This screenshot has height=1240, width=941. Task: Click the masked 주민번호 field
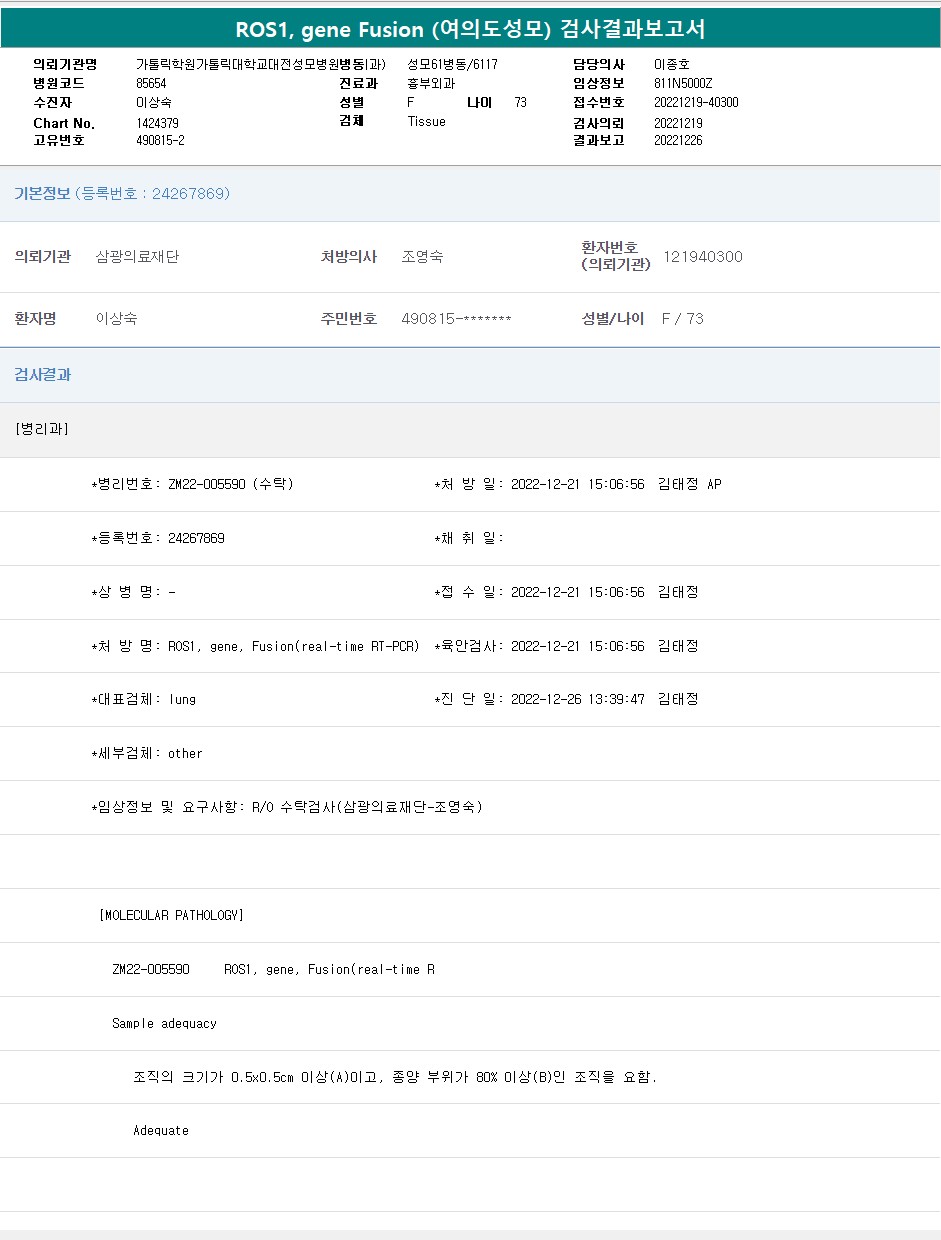[456, 319]
